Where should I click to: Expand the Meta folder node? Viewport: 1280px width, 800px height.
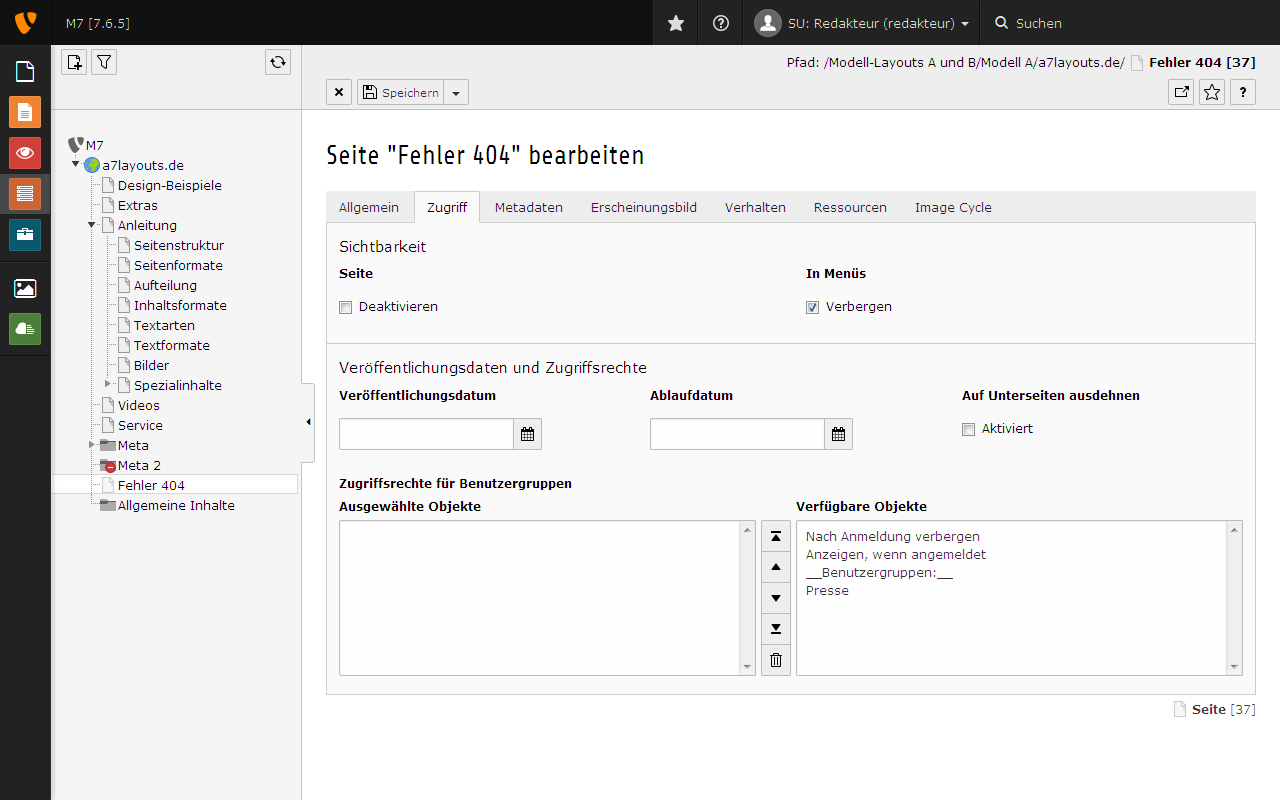click(x=91, y=444)
